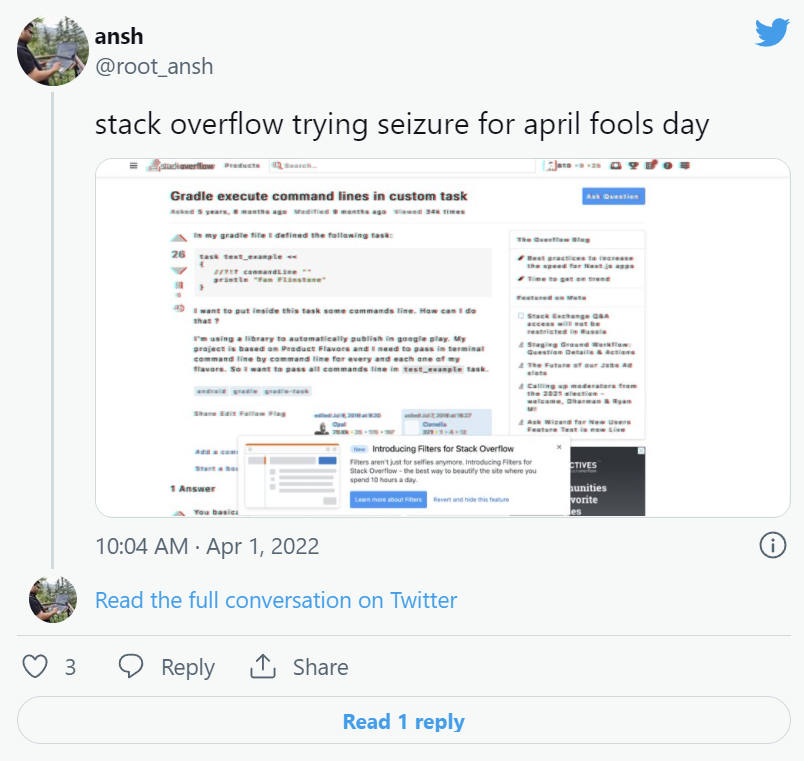The height and width of the screenshot is (761, 804).
Task: Open the inbox icon in Stack Overflow's top bar
Action: point(615,166)
